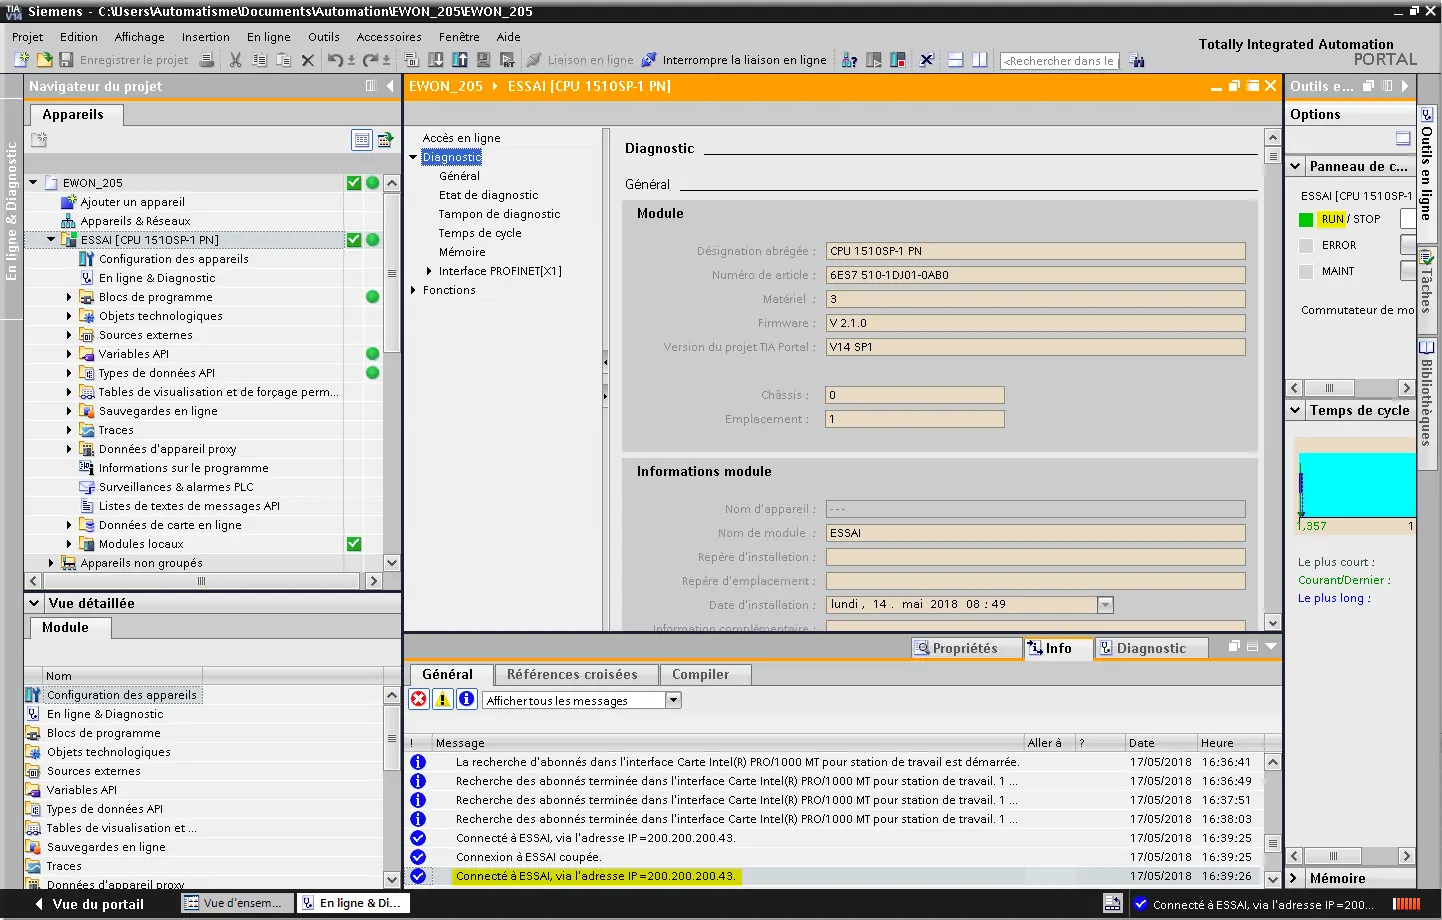Collapse ESSAI [CPU 1510SP-1 PN] node
Viewport: 1442px width, 920px height.
(x=51, y=240)
